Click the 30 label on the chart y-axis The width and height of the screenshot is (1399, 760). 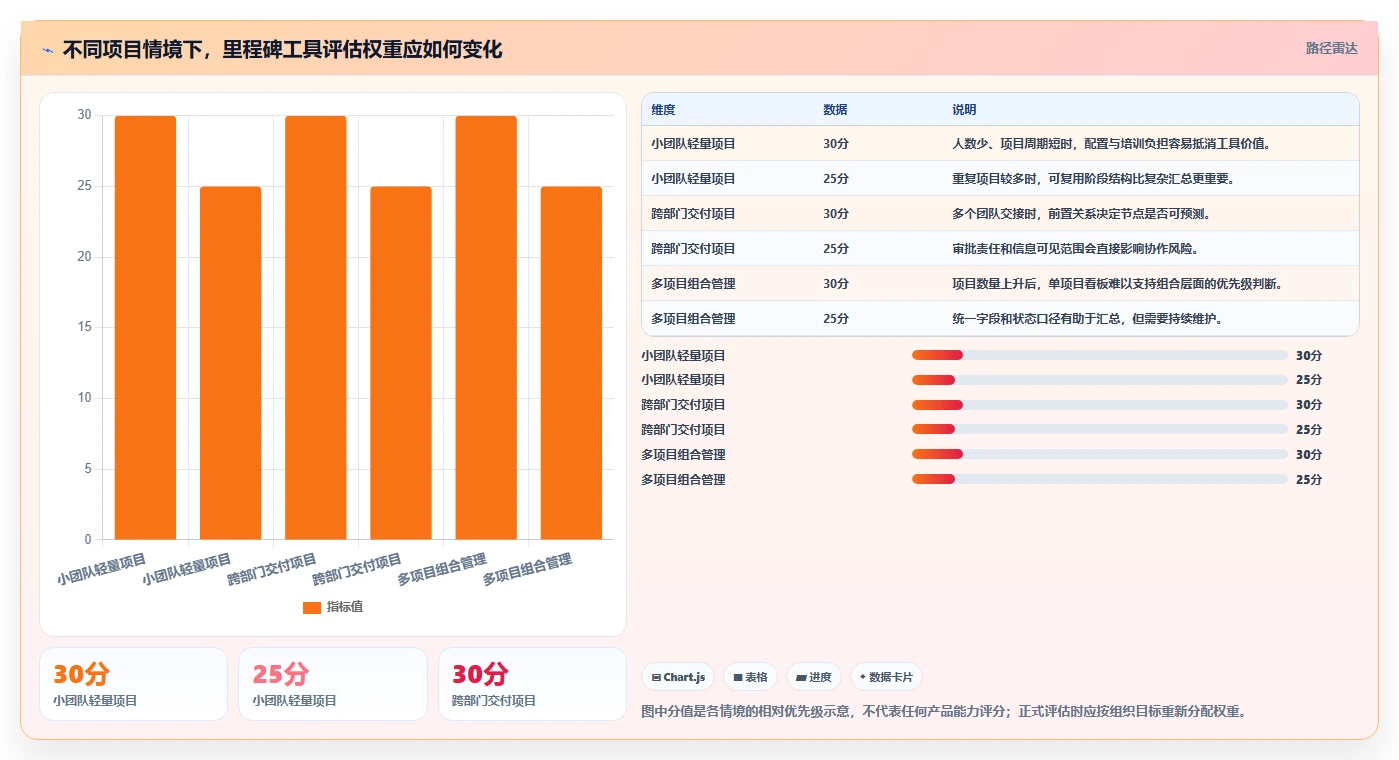(84, 116)
